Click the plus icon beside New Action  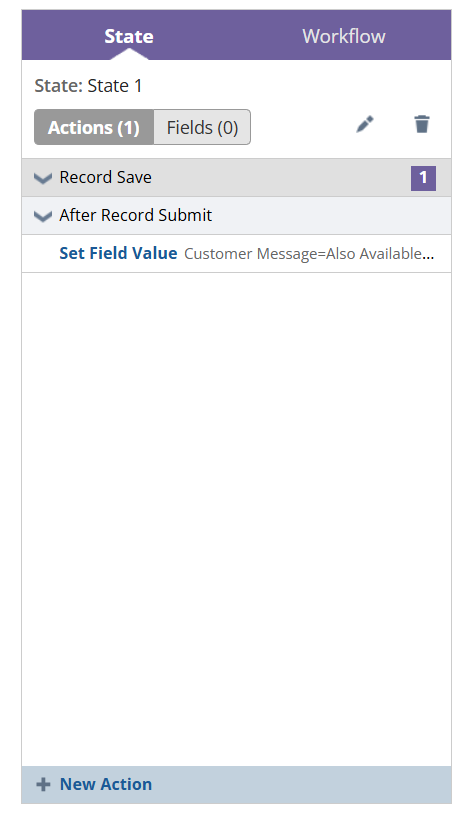43,784
